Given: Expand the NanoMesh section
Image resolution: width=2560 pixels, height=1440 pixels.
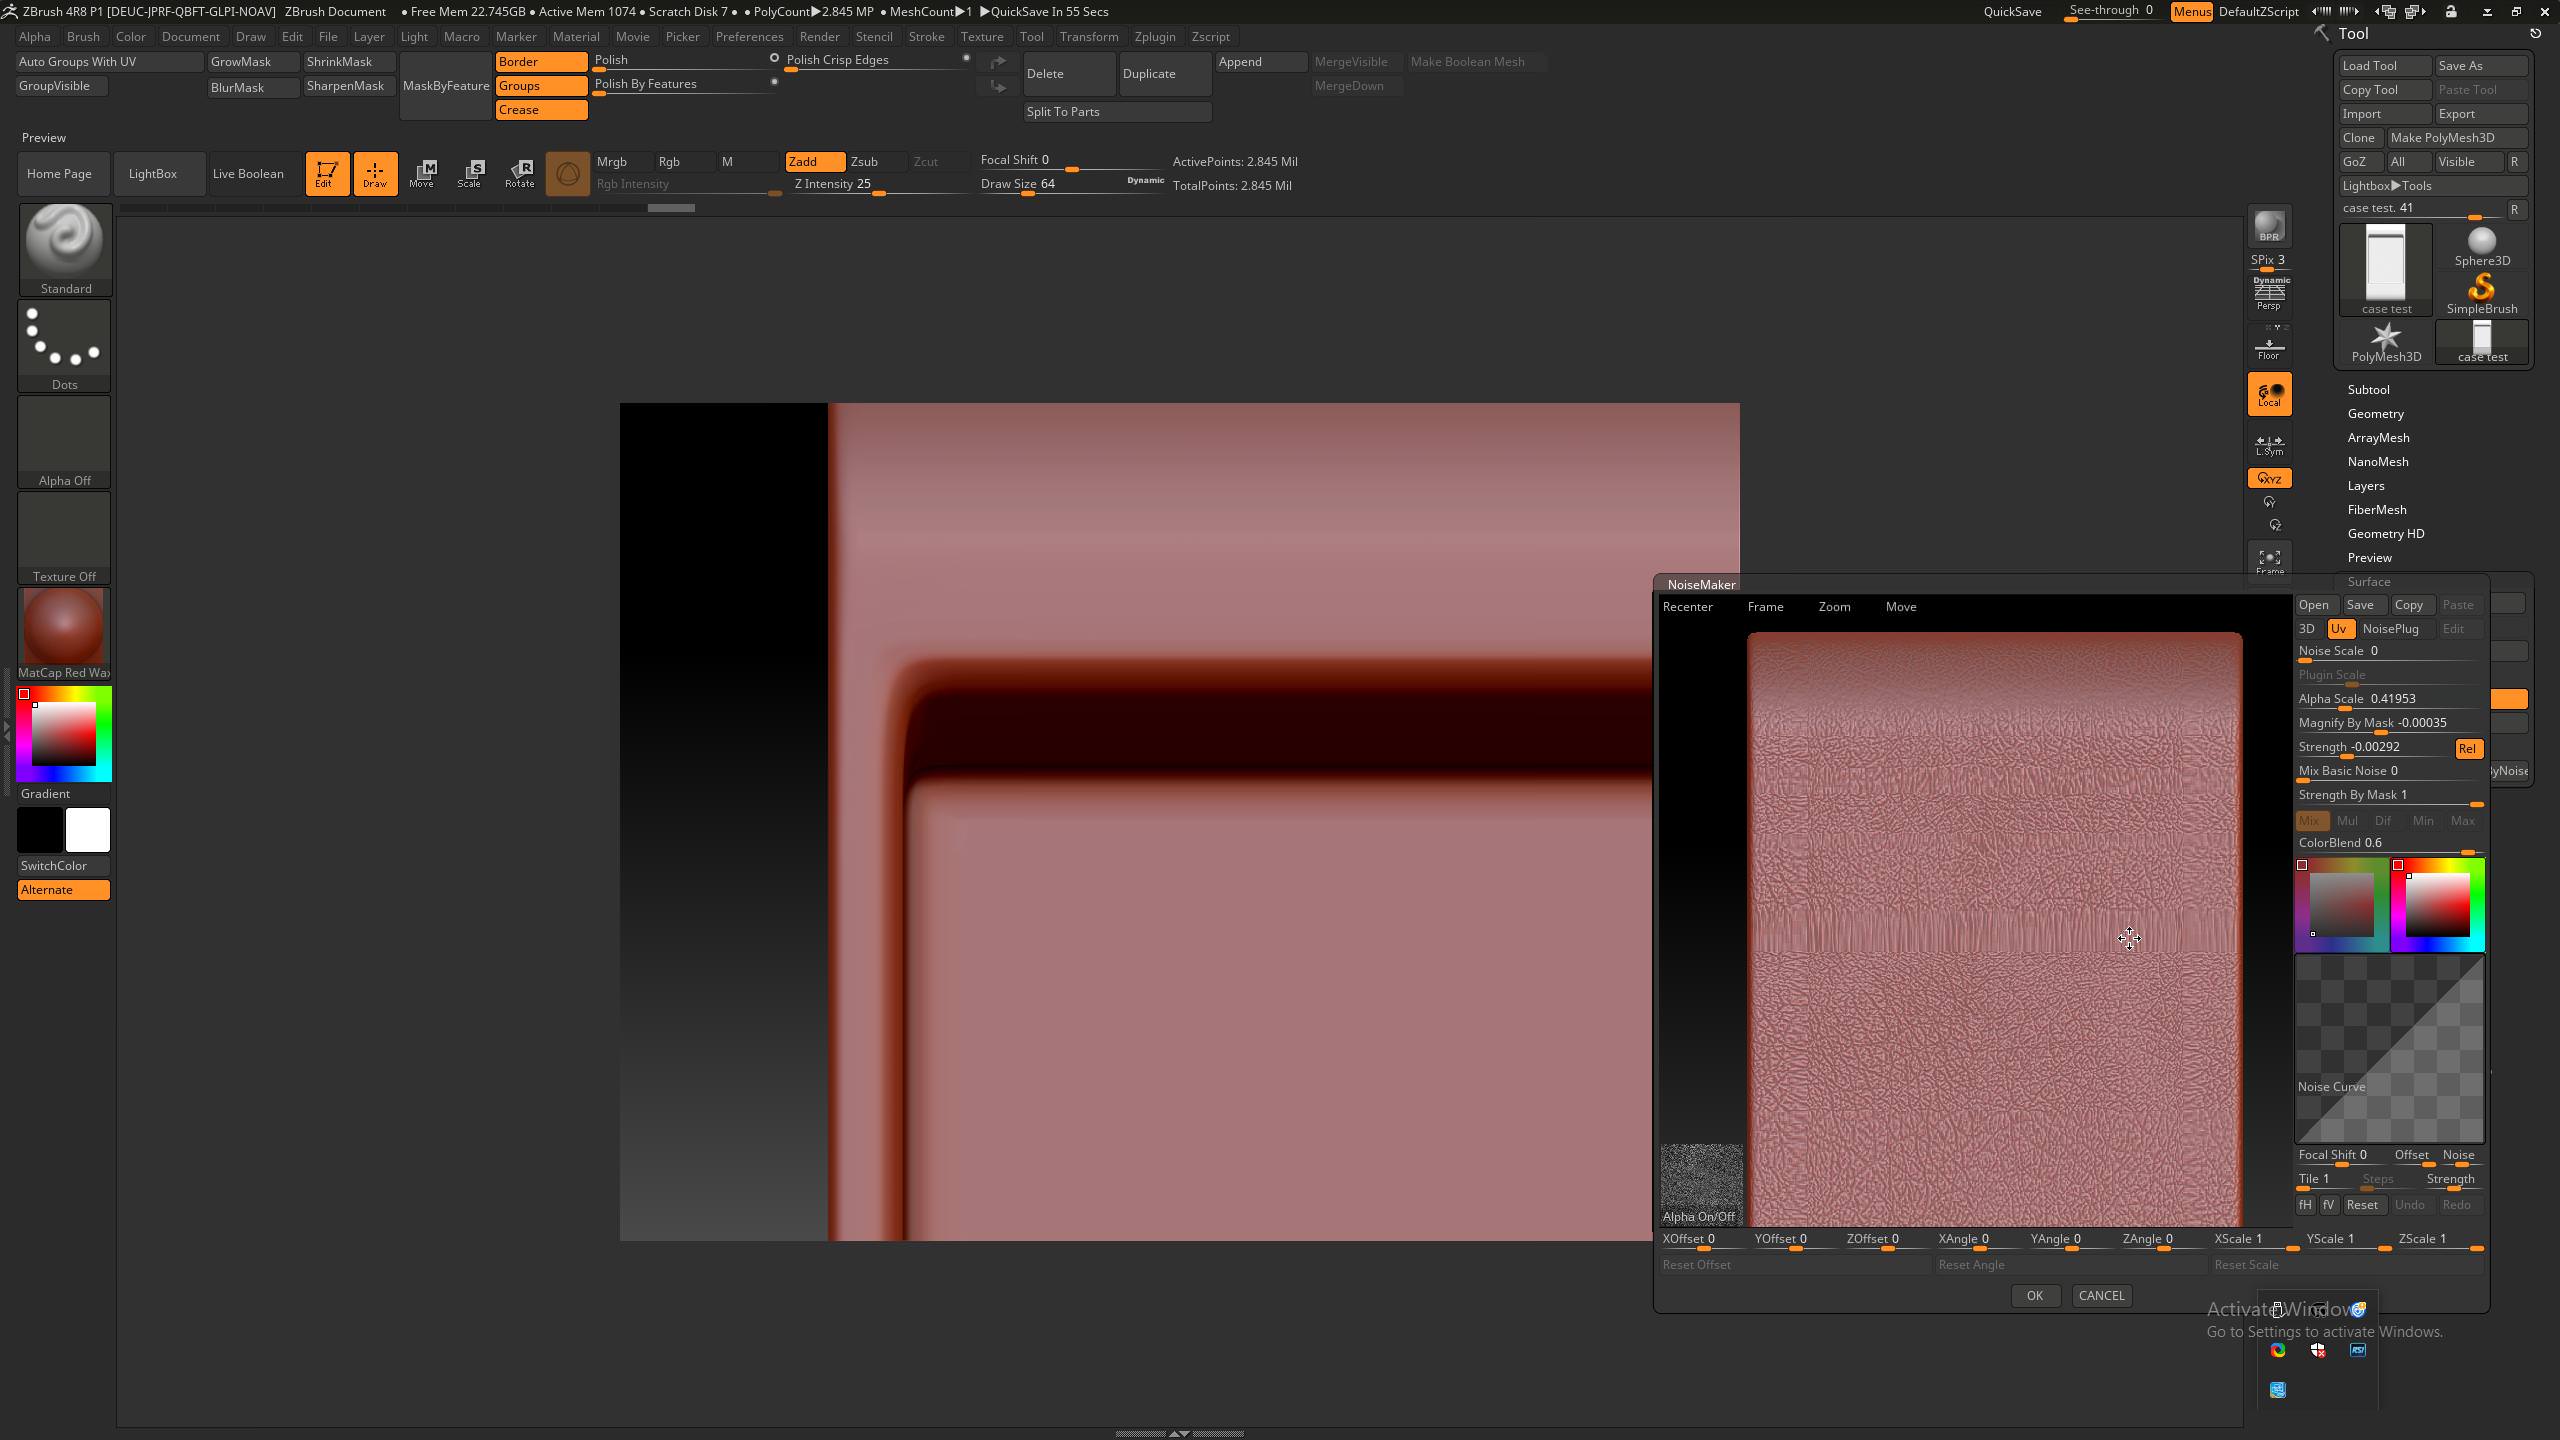Looking at the screenshot, I should 2377,462.
